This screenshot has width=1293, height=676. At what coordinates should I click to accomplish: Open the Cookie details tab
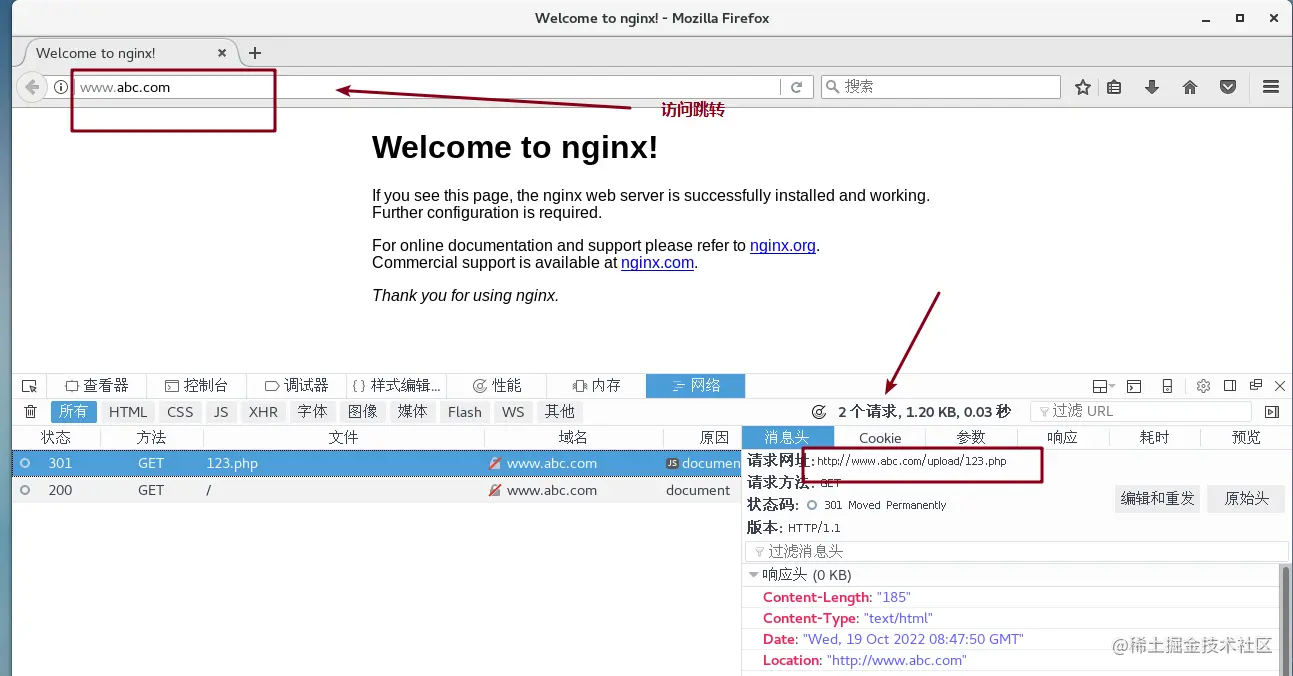880,437
